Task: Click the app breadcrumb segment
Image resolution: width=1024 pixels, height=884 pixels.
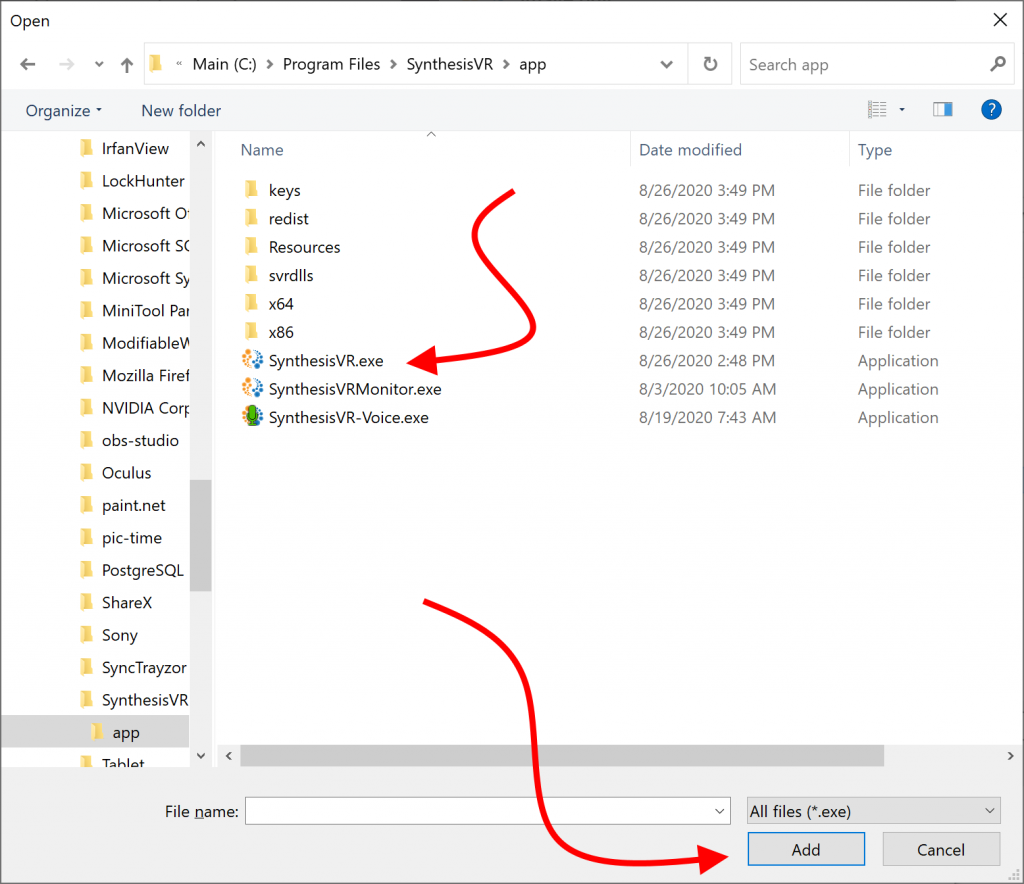Action: coord(532,64)
